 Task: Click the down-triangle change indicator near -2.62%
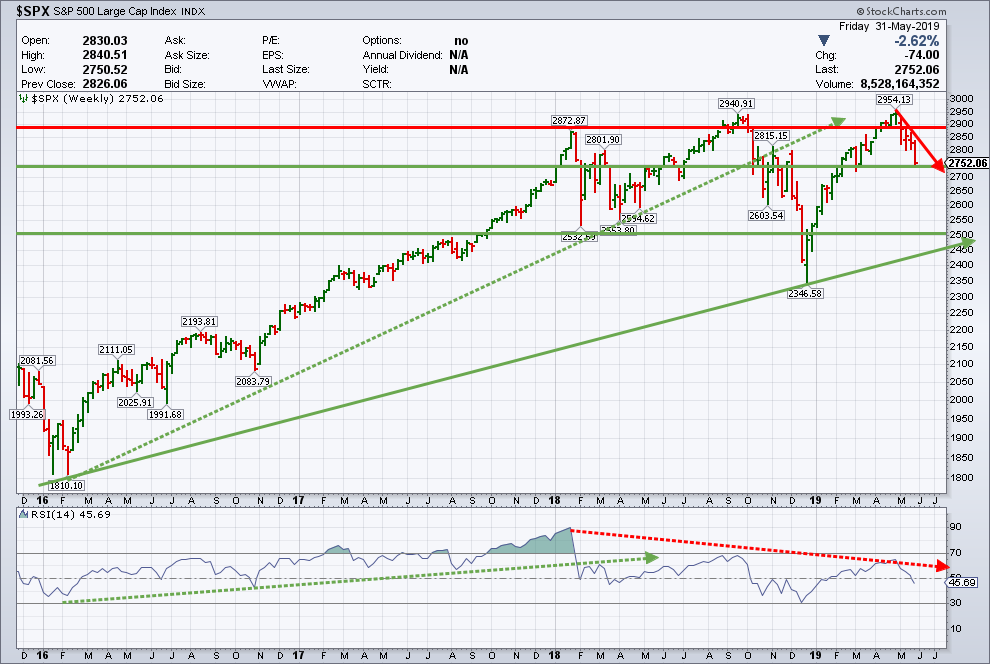pos(824,41)
